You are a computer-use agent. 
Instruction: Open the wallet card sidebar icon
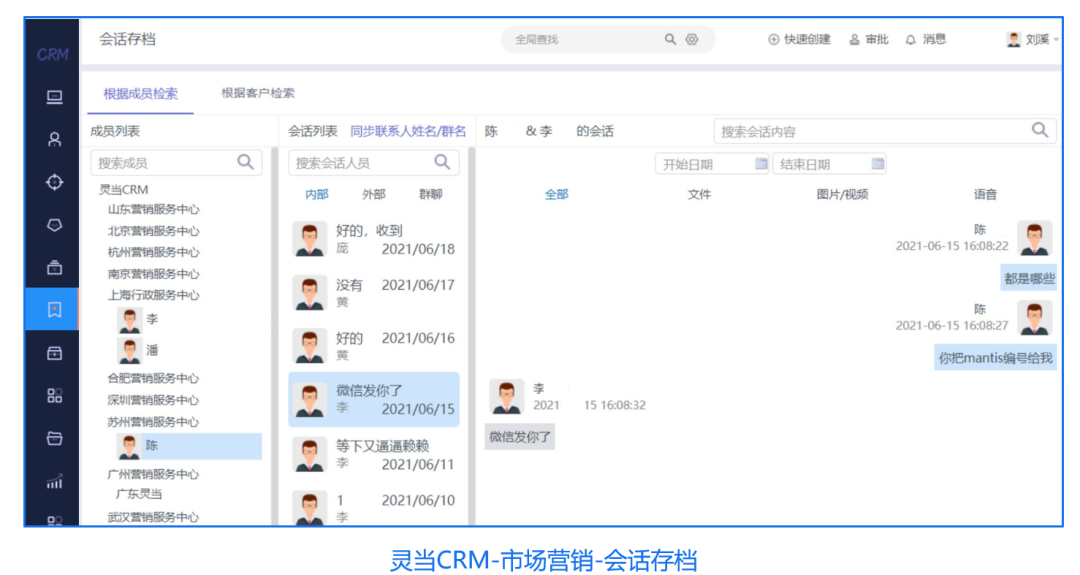click(x=54, y=353)
